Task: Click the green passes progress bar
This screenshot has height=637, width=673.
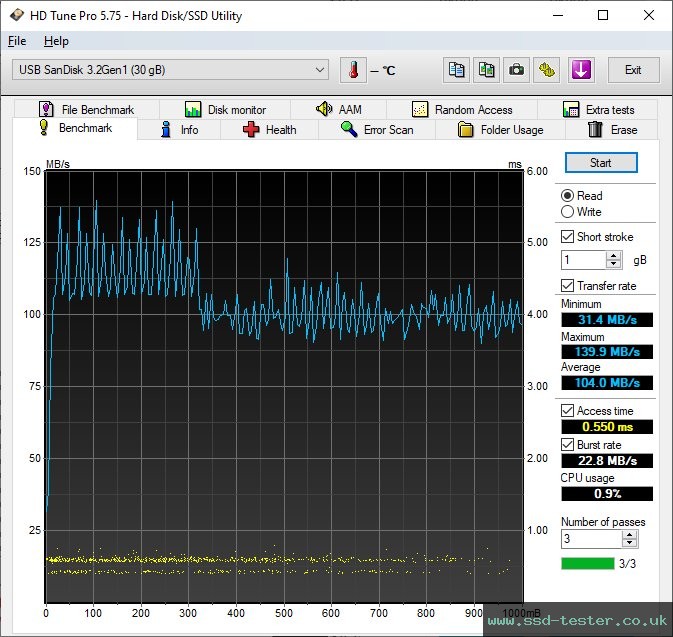Action: (x=588, y=563)
